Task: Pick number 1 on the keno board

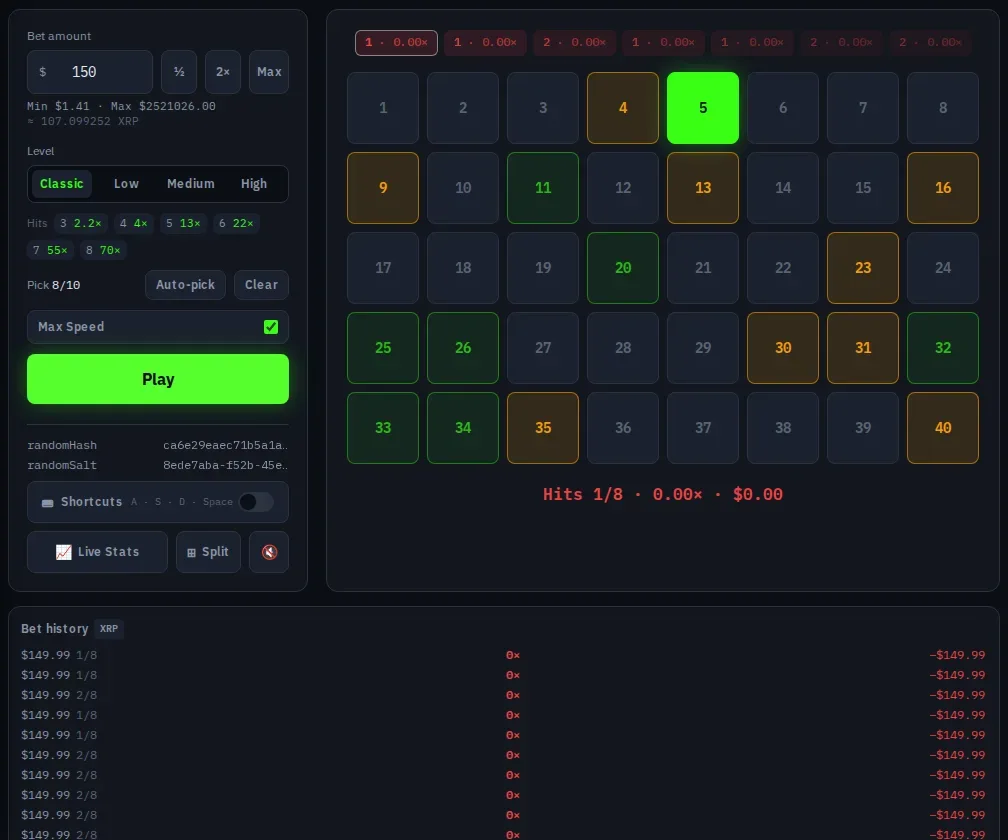Action: [383, 108]
